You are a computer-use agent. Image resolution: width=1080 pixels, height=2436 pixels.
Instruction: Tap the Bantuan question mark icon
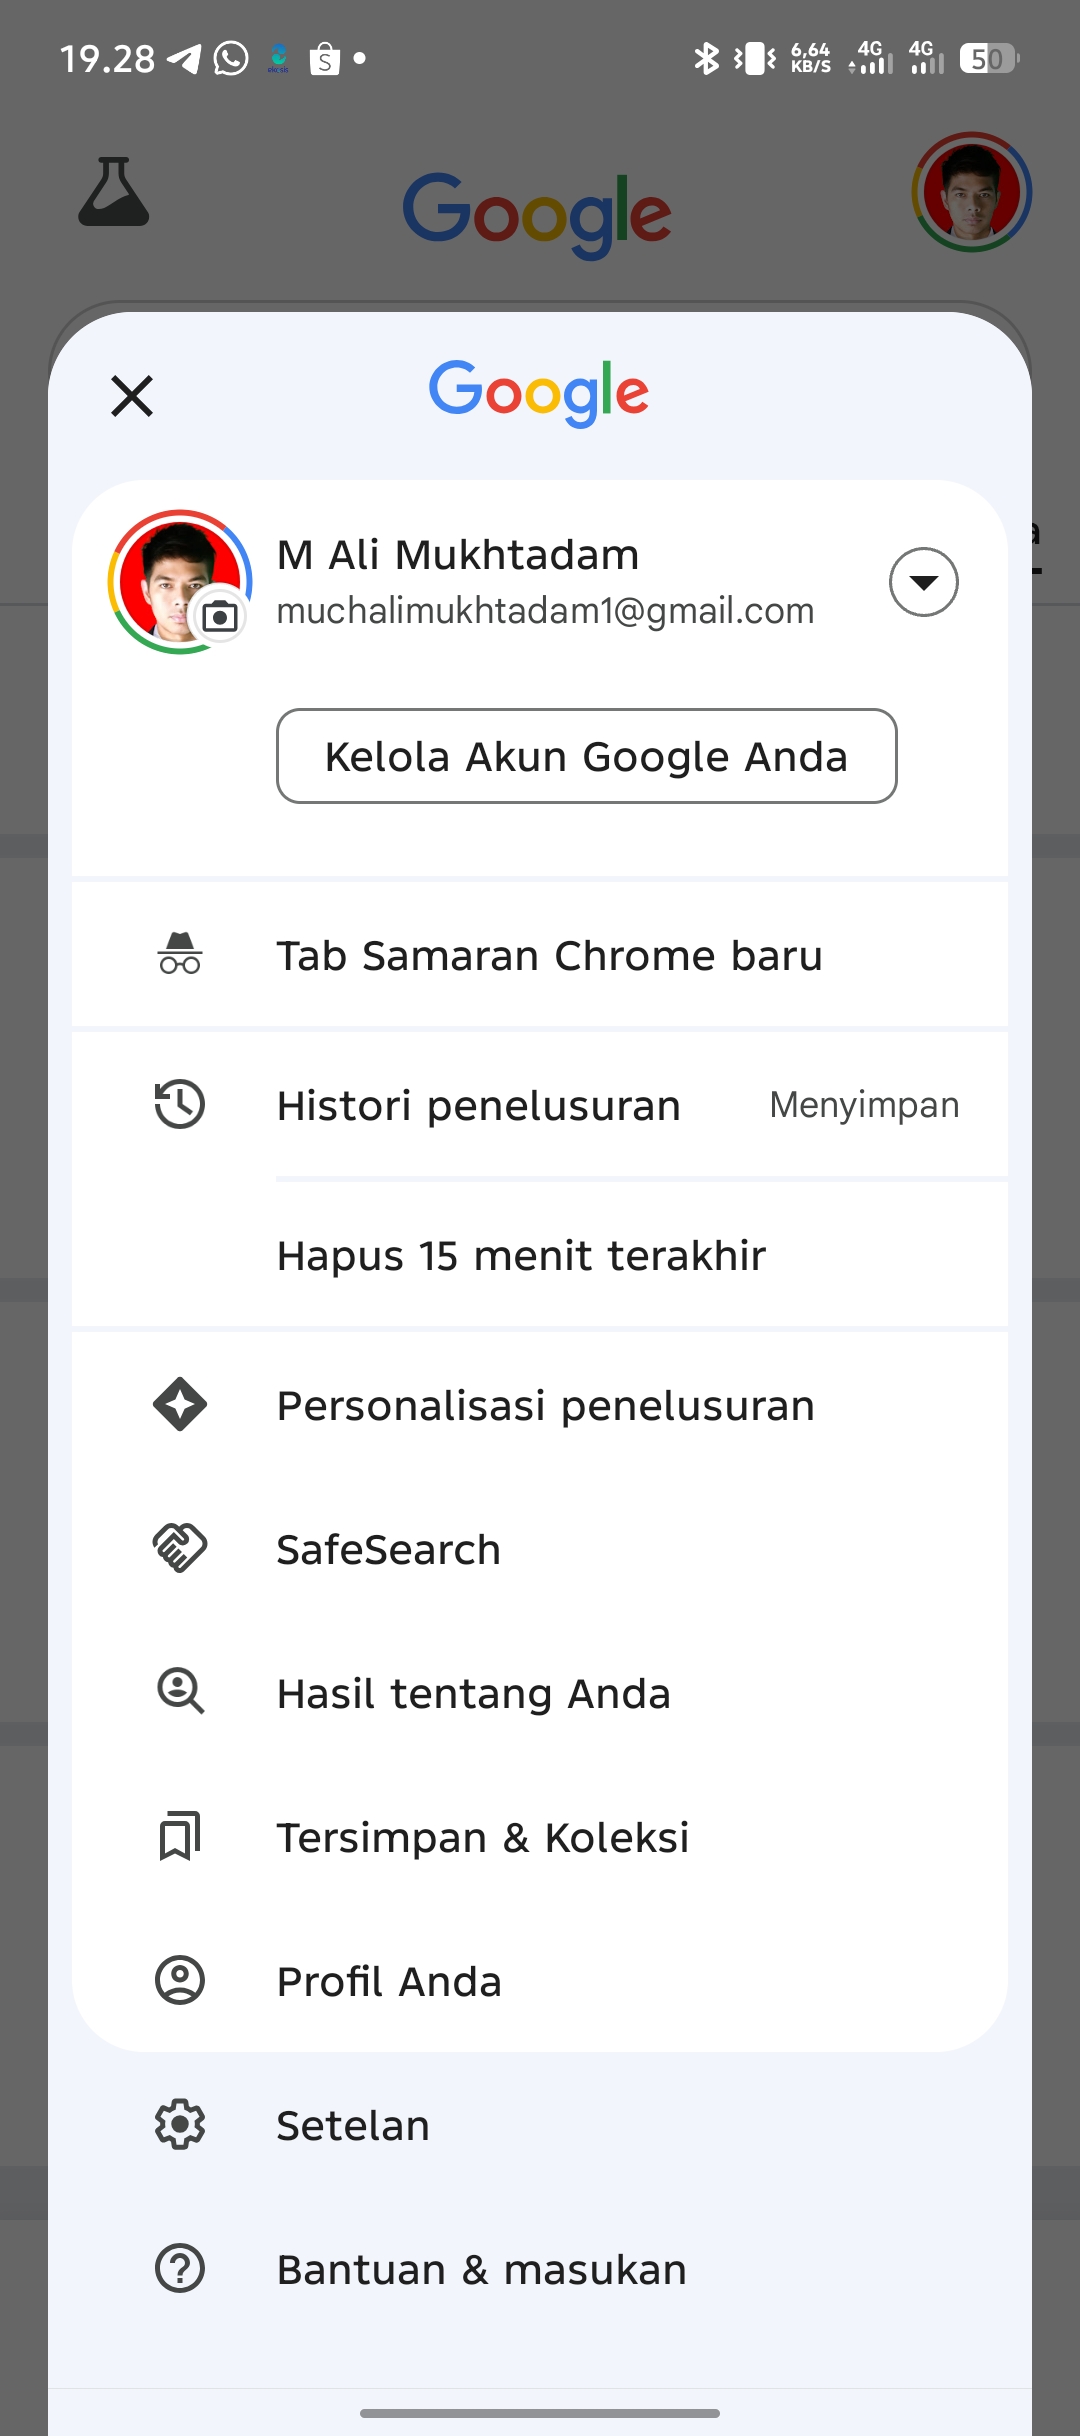[180, 2268]
